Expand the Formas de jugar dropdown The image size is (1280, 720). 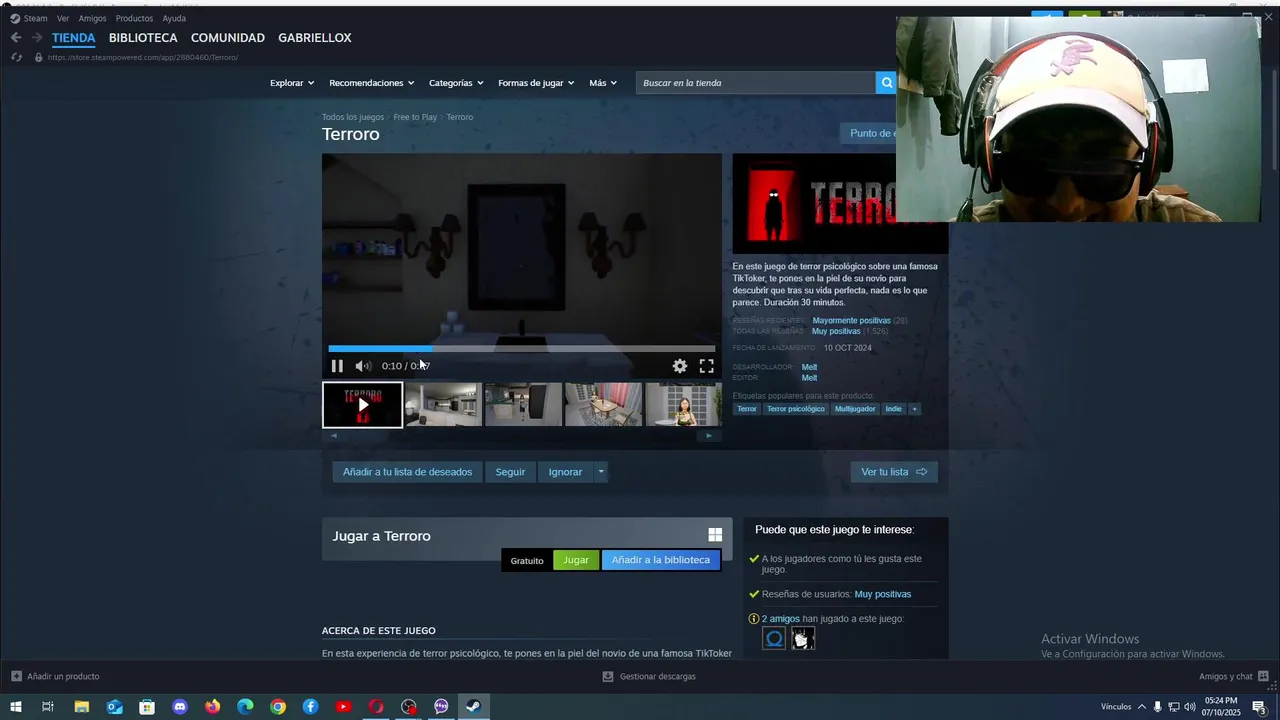pyautogui.click(x=537, y=83)
